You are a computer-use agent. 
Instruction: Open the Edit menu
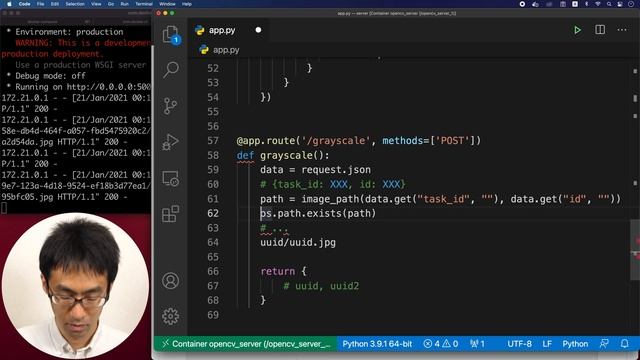tap(55, 4)
